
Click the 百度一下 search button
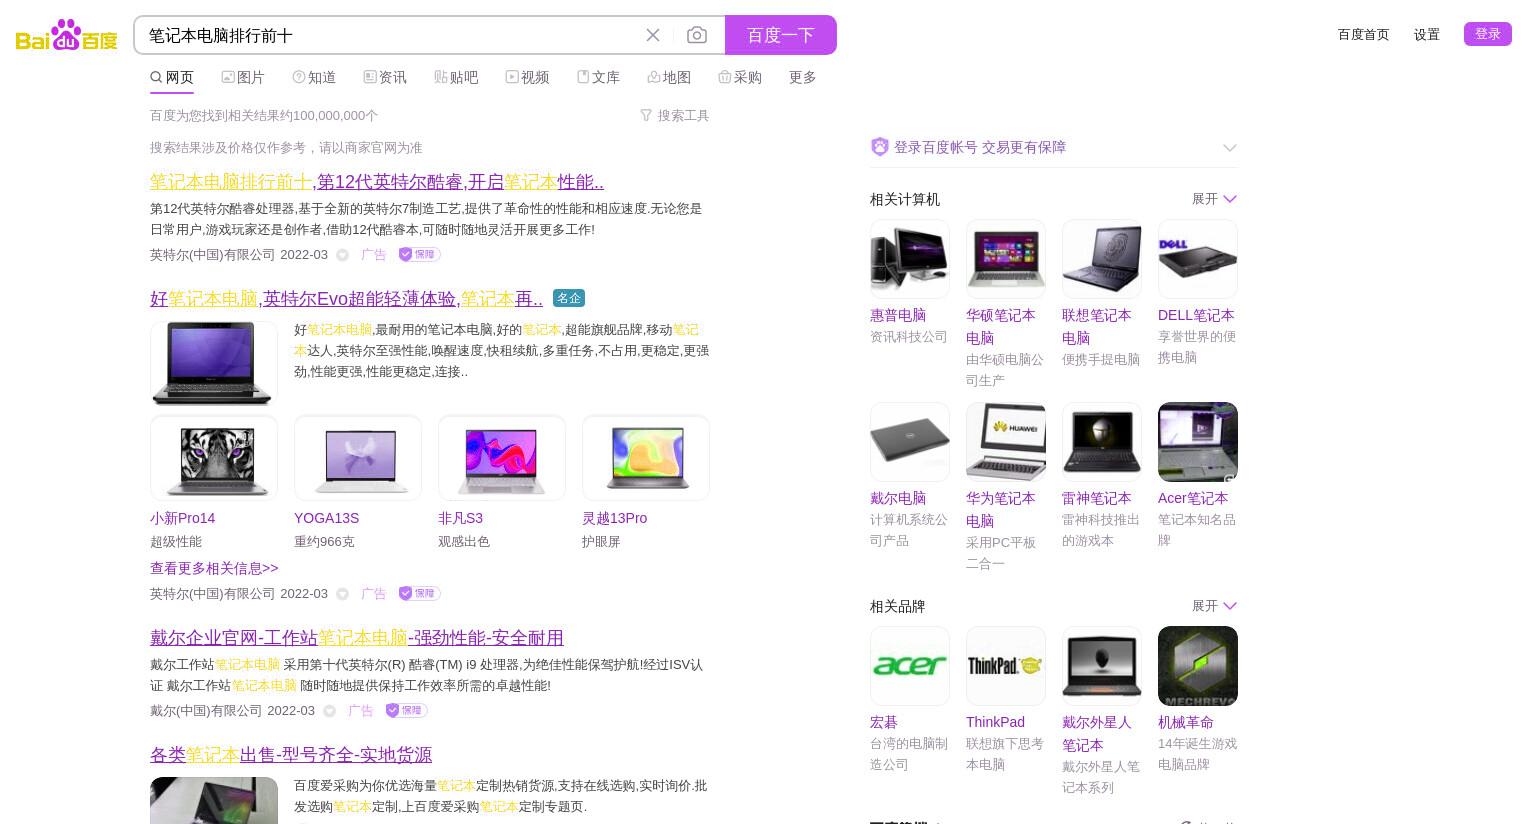point(781,35)
